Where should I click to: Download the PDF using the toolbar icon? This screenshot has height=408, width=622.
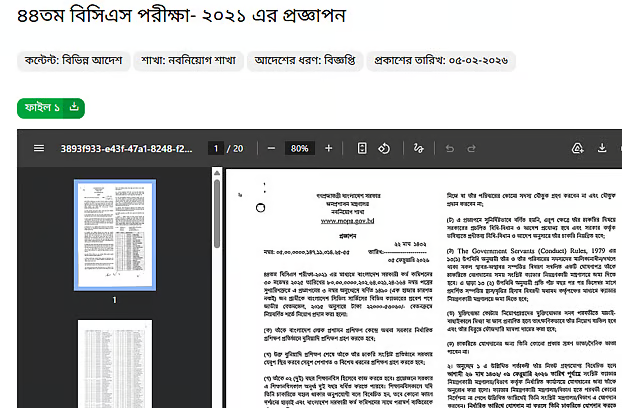[603, 148]
